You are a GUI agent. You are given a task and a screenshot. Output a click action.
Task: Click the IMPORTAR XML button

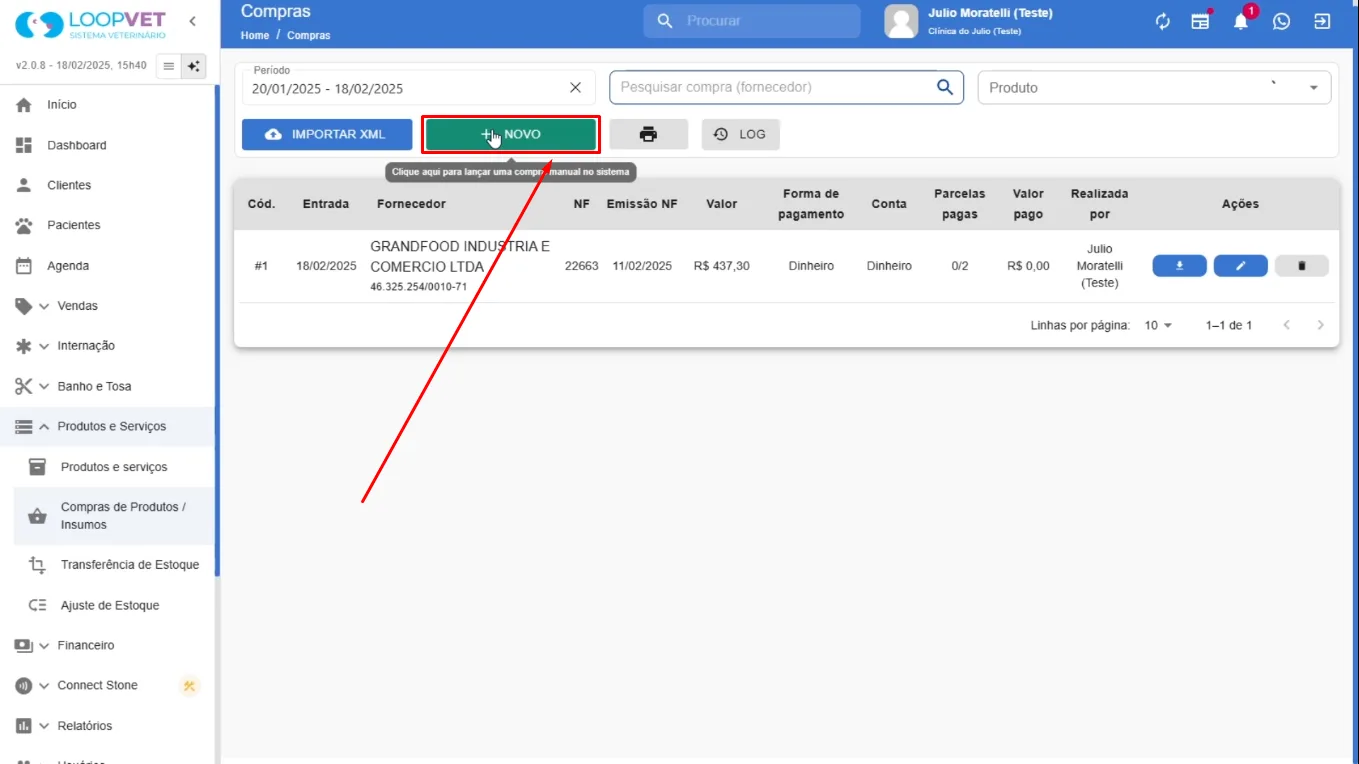(327, 134)
